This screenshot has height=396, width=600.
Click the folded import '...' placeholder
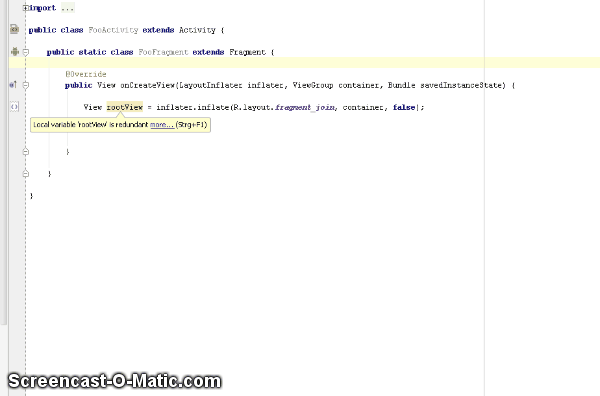tap(68, 8)
